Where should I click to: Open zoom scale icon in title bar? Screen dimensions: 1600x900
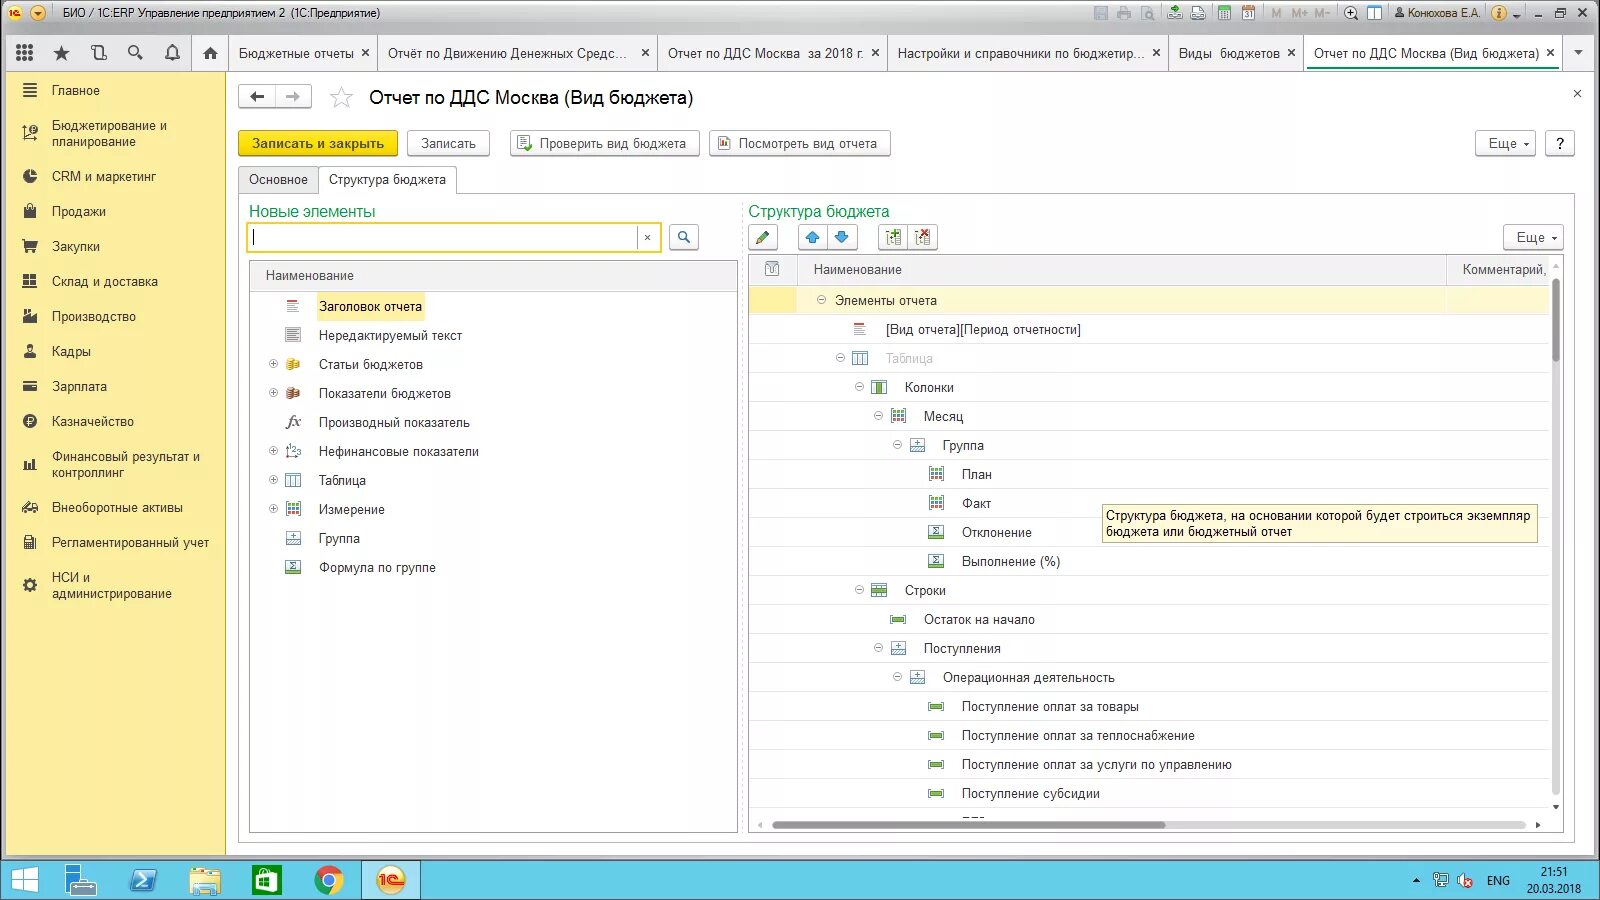coord(1351,13)
